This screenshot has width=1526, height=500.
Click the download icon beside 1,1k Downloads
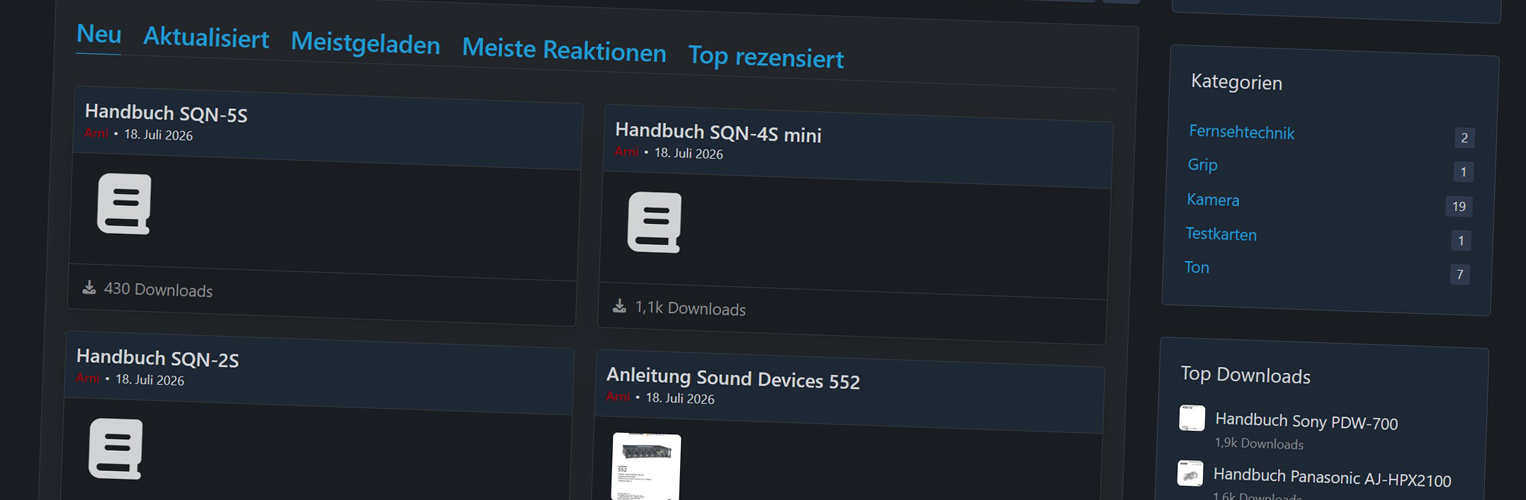[620, 306]
